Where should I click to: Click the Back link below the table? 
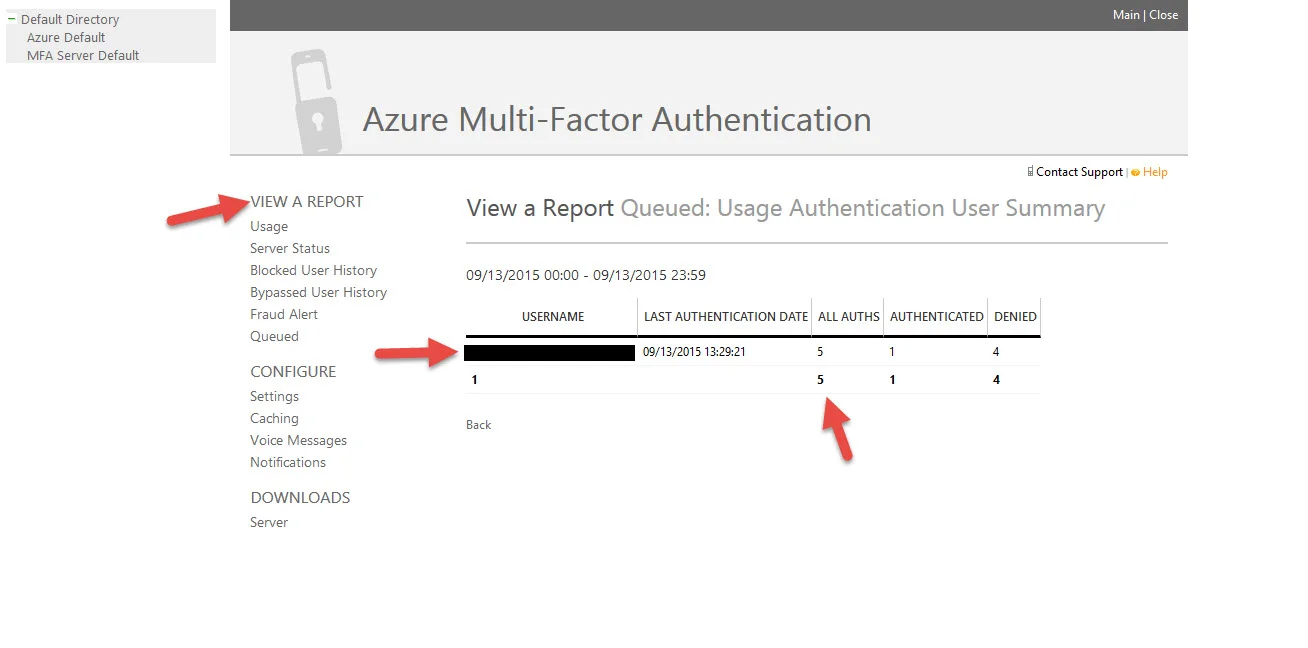(479, 425)
